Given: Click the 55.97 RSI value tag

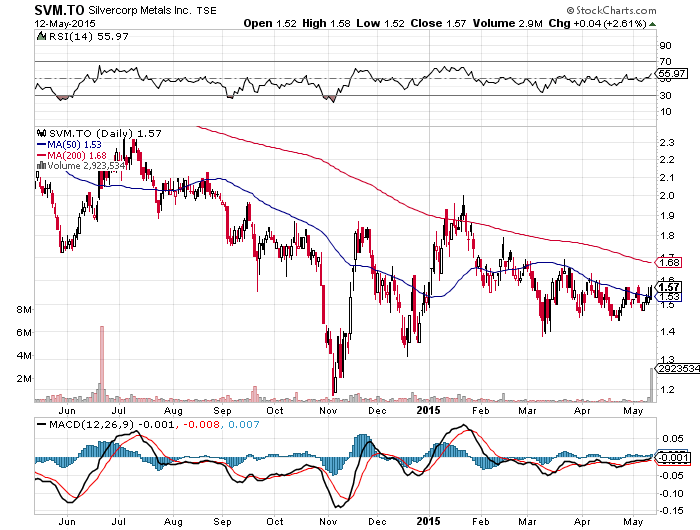Looking at the screenshot, I should tap(672, 73).
